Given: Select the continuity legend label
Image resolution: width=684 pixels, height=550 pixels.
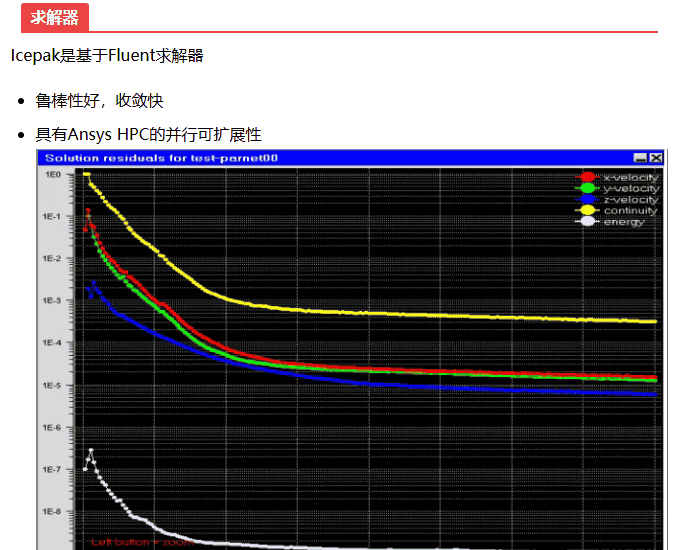Looking at the screenshot, I should point(631,210).
